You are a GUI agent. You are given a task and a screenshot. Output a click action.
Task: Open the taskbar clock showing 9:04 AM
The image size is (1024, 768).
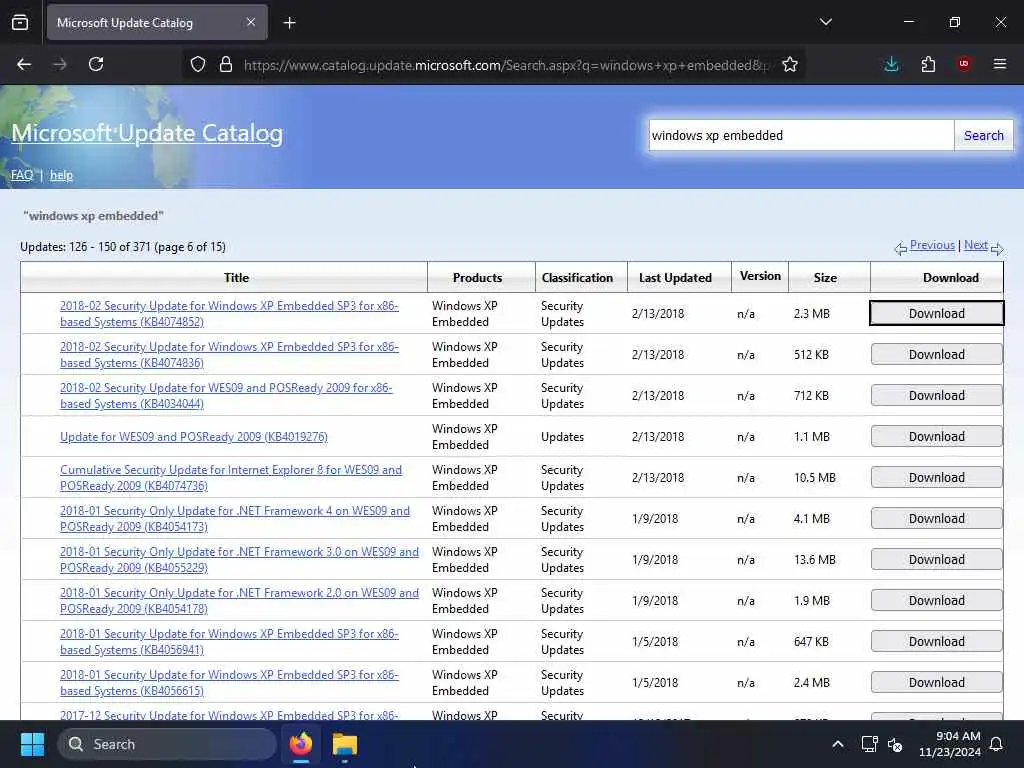(950, 744)
